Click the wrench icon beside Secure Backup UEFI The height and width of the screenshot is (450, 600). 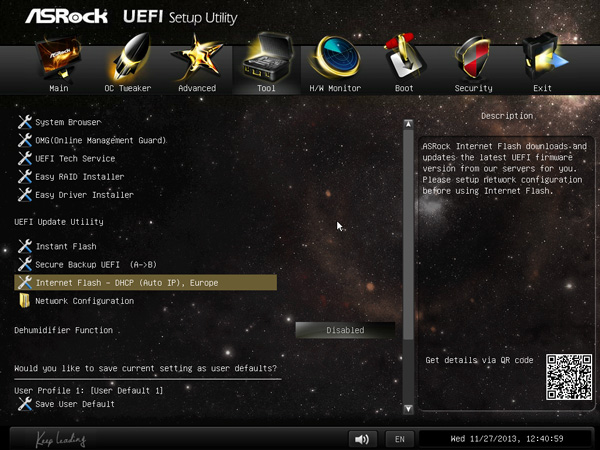tap(25, 264)
